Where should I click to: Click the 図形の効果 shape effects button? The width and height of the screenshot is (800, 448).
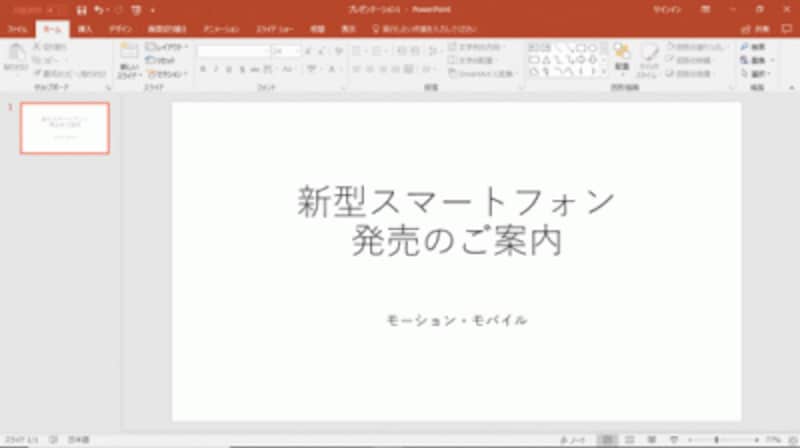coord(690,74)
